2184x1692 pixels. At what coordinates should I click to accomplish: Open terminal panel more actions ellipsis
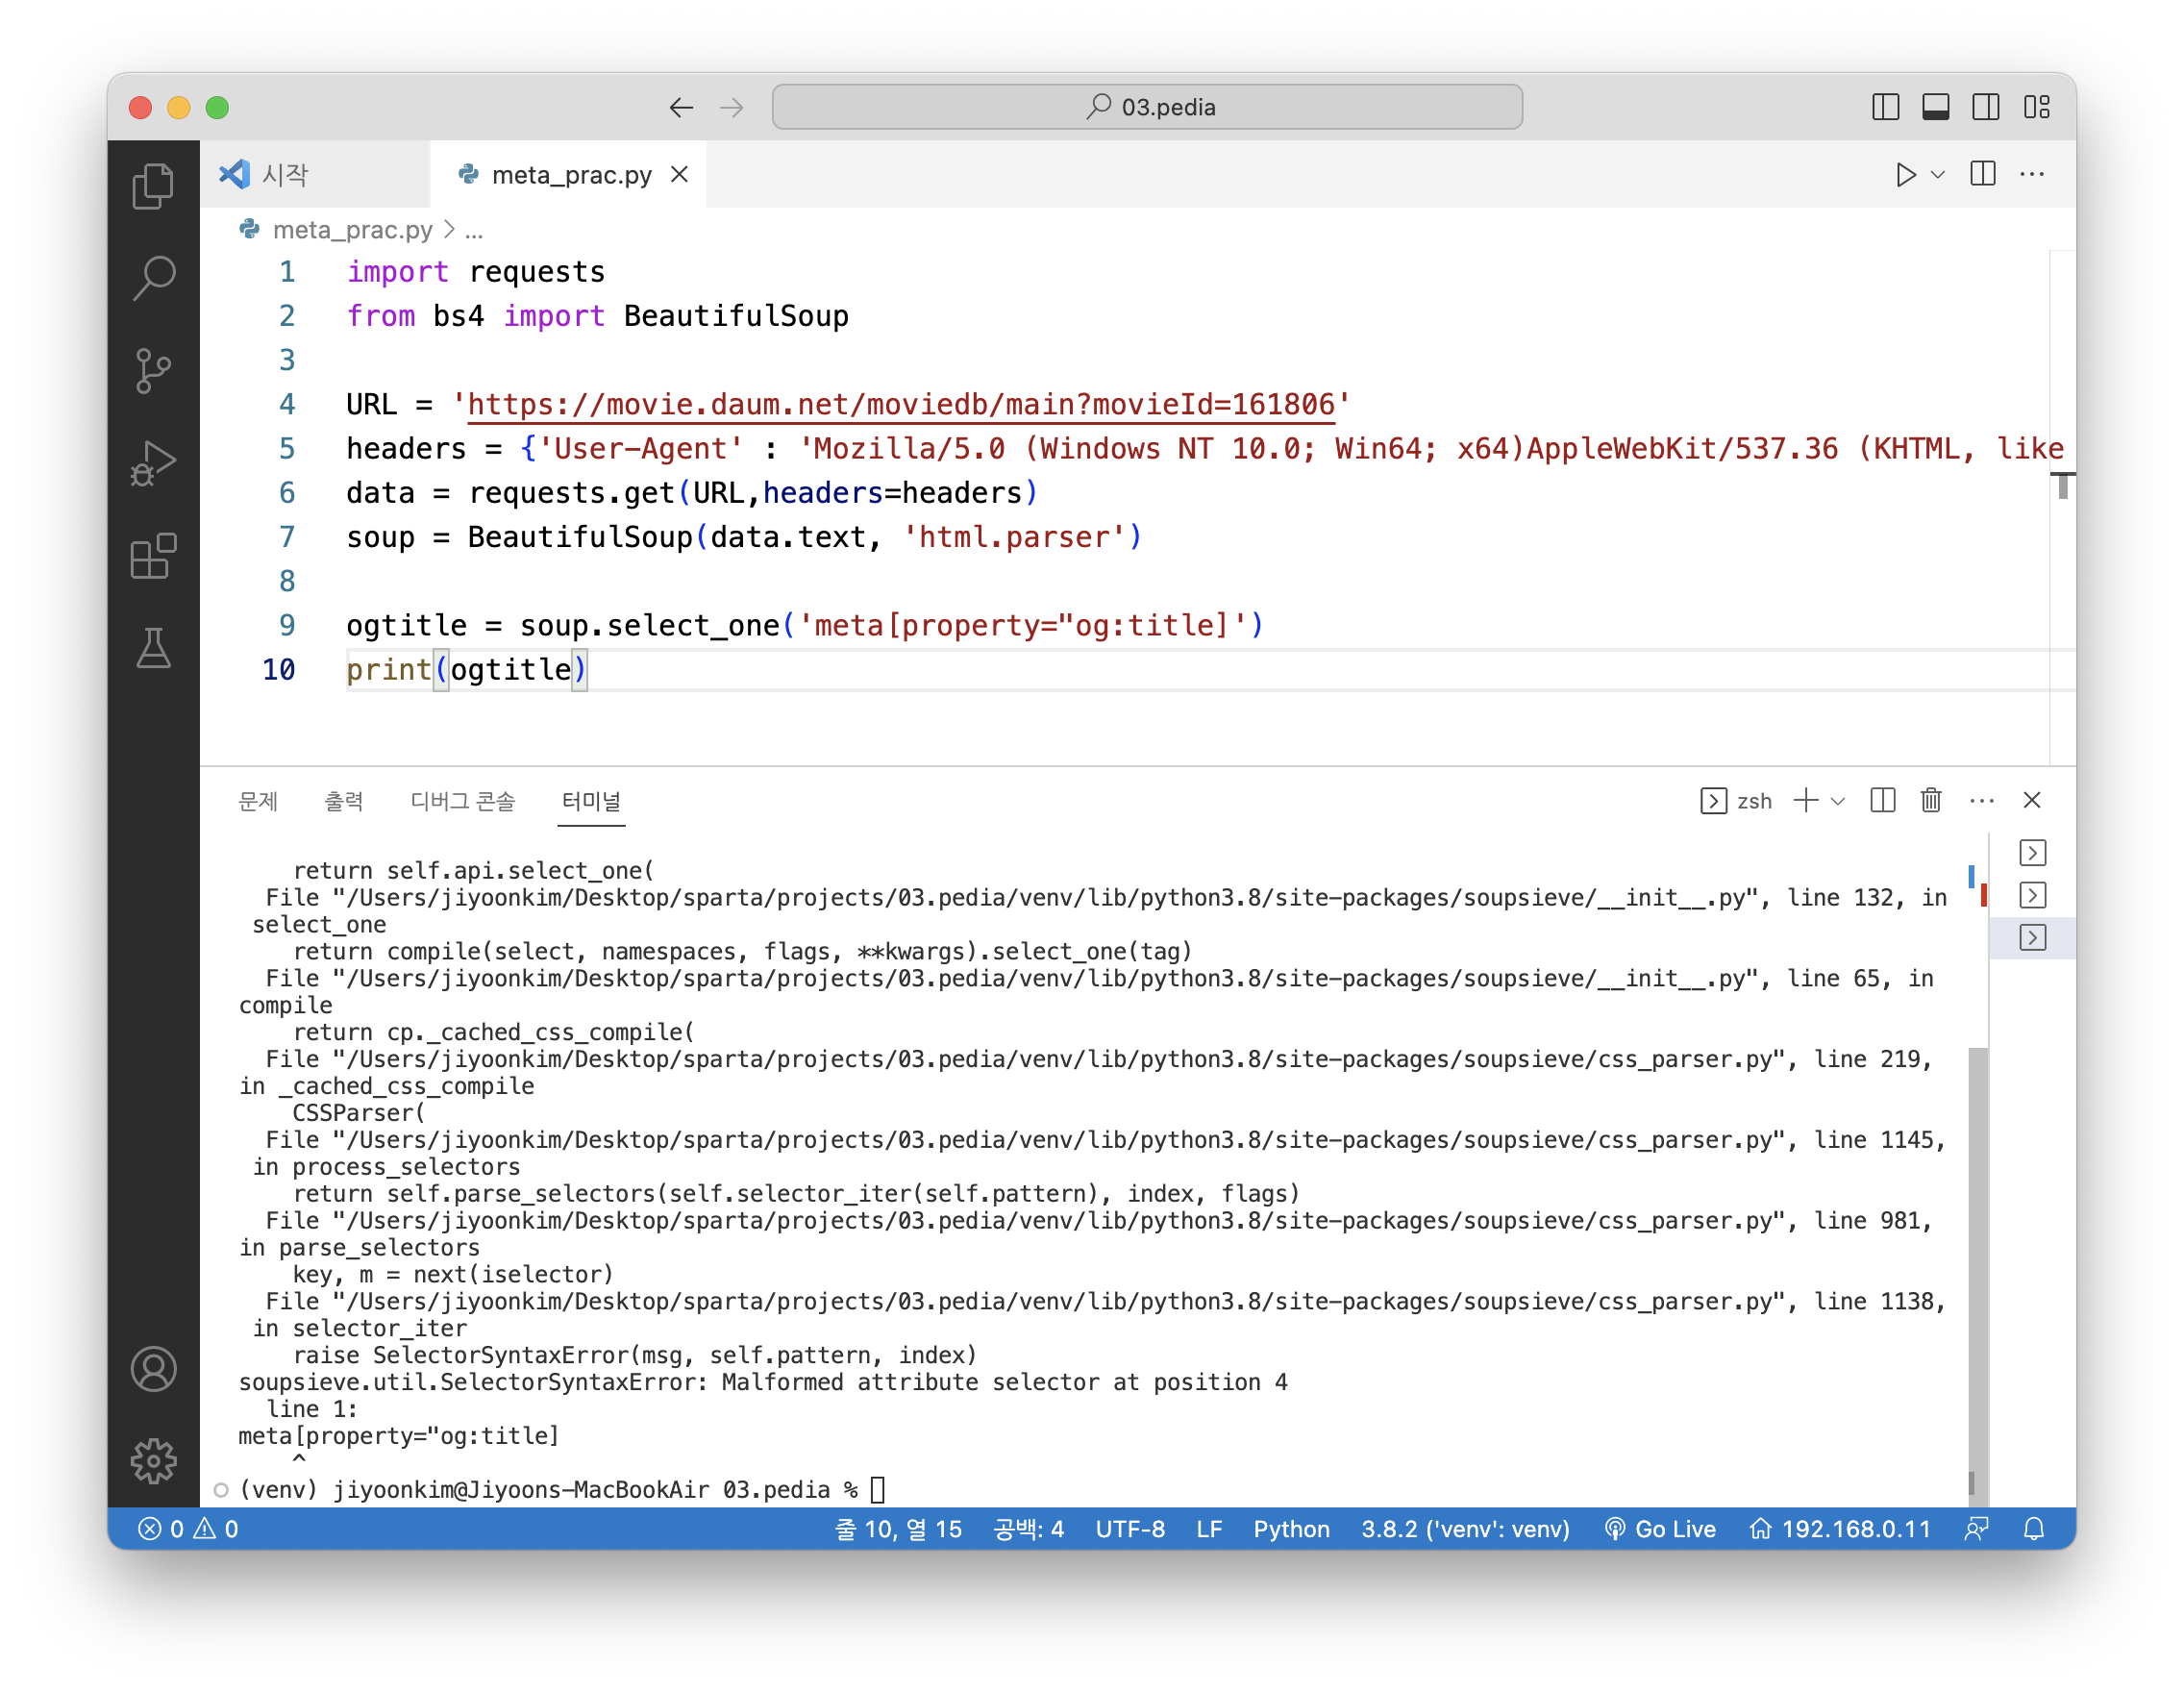tap(1982, 801)
